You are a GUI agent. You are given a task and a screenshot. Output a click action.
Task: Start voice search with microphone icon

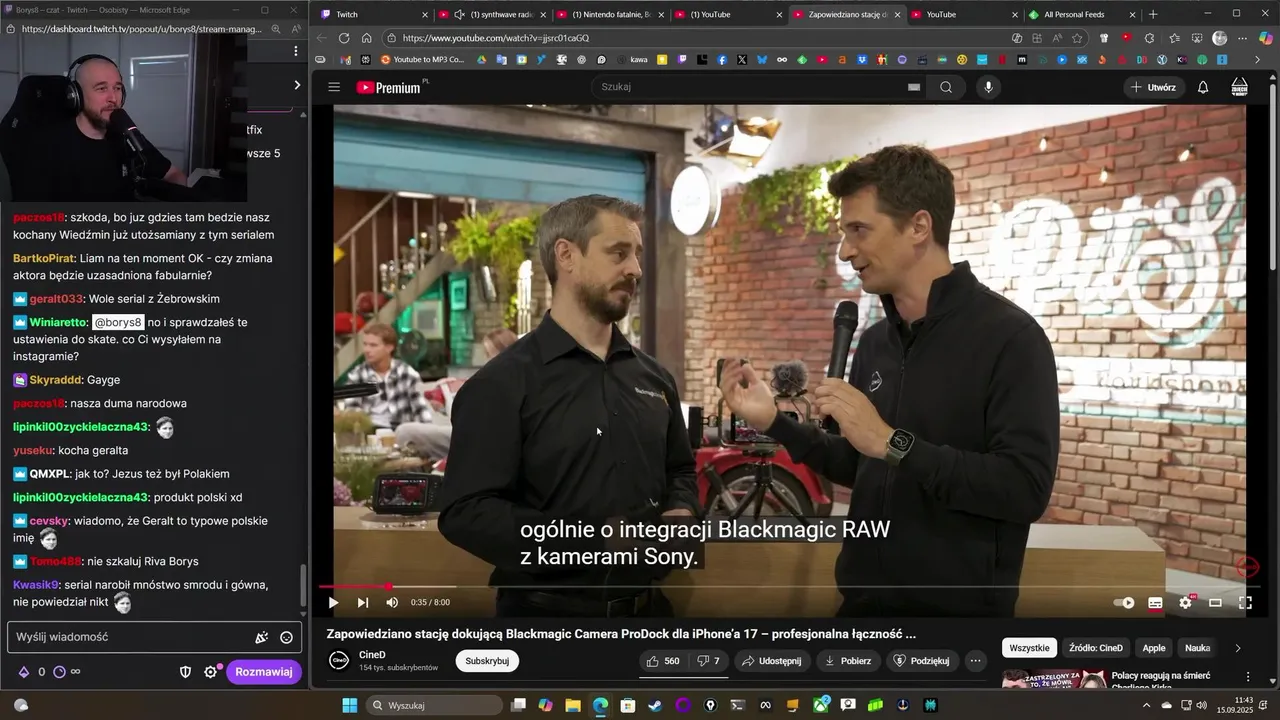click(x=989, y=87)
